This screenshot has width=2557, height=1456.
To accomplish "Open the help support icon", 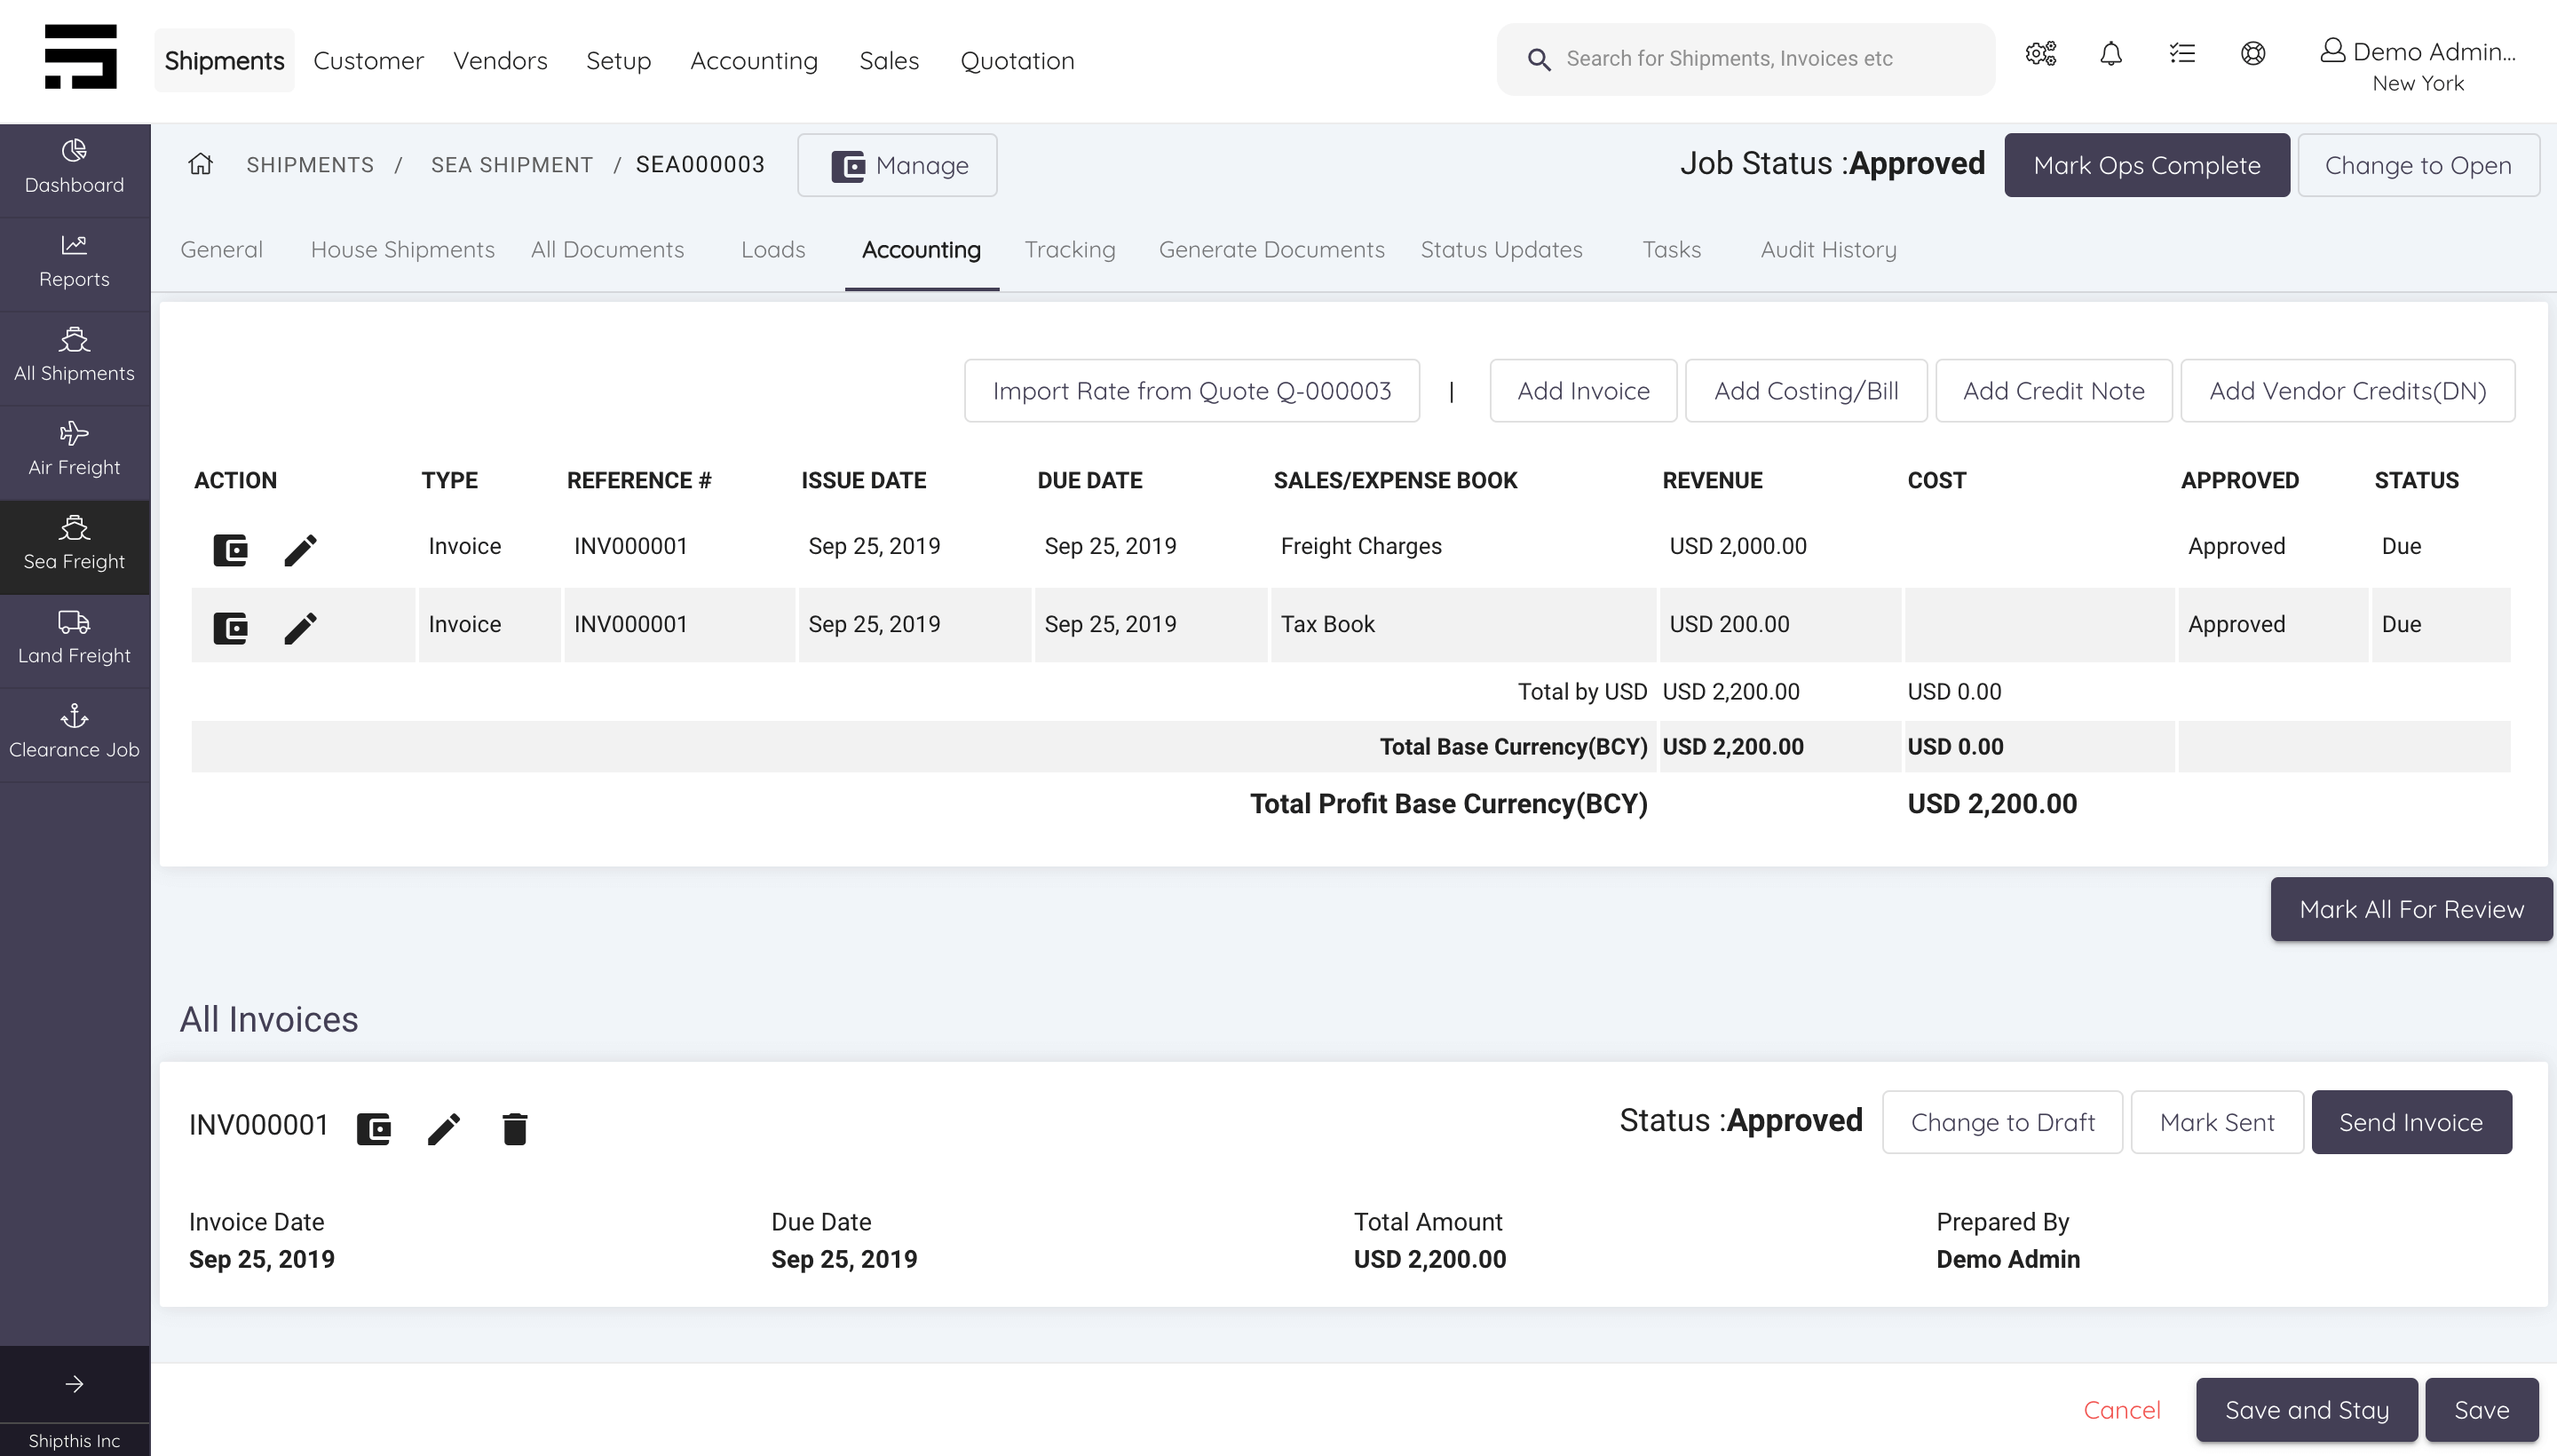I will click(2253, 54).
